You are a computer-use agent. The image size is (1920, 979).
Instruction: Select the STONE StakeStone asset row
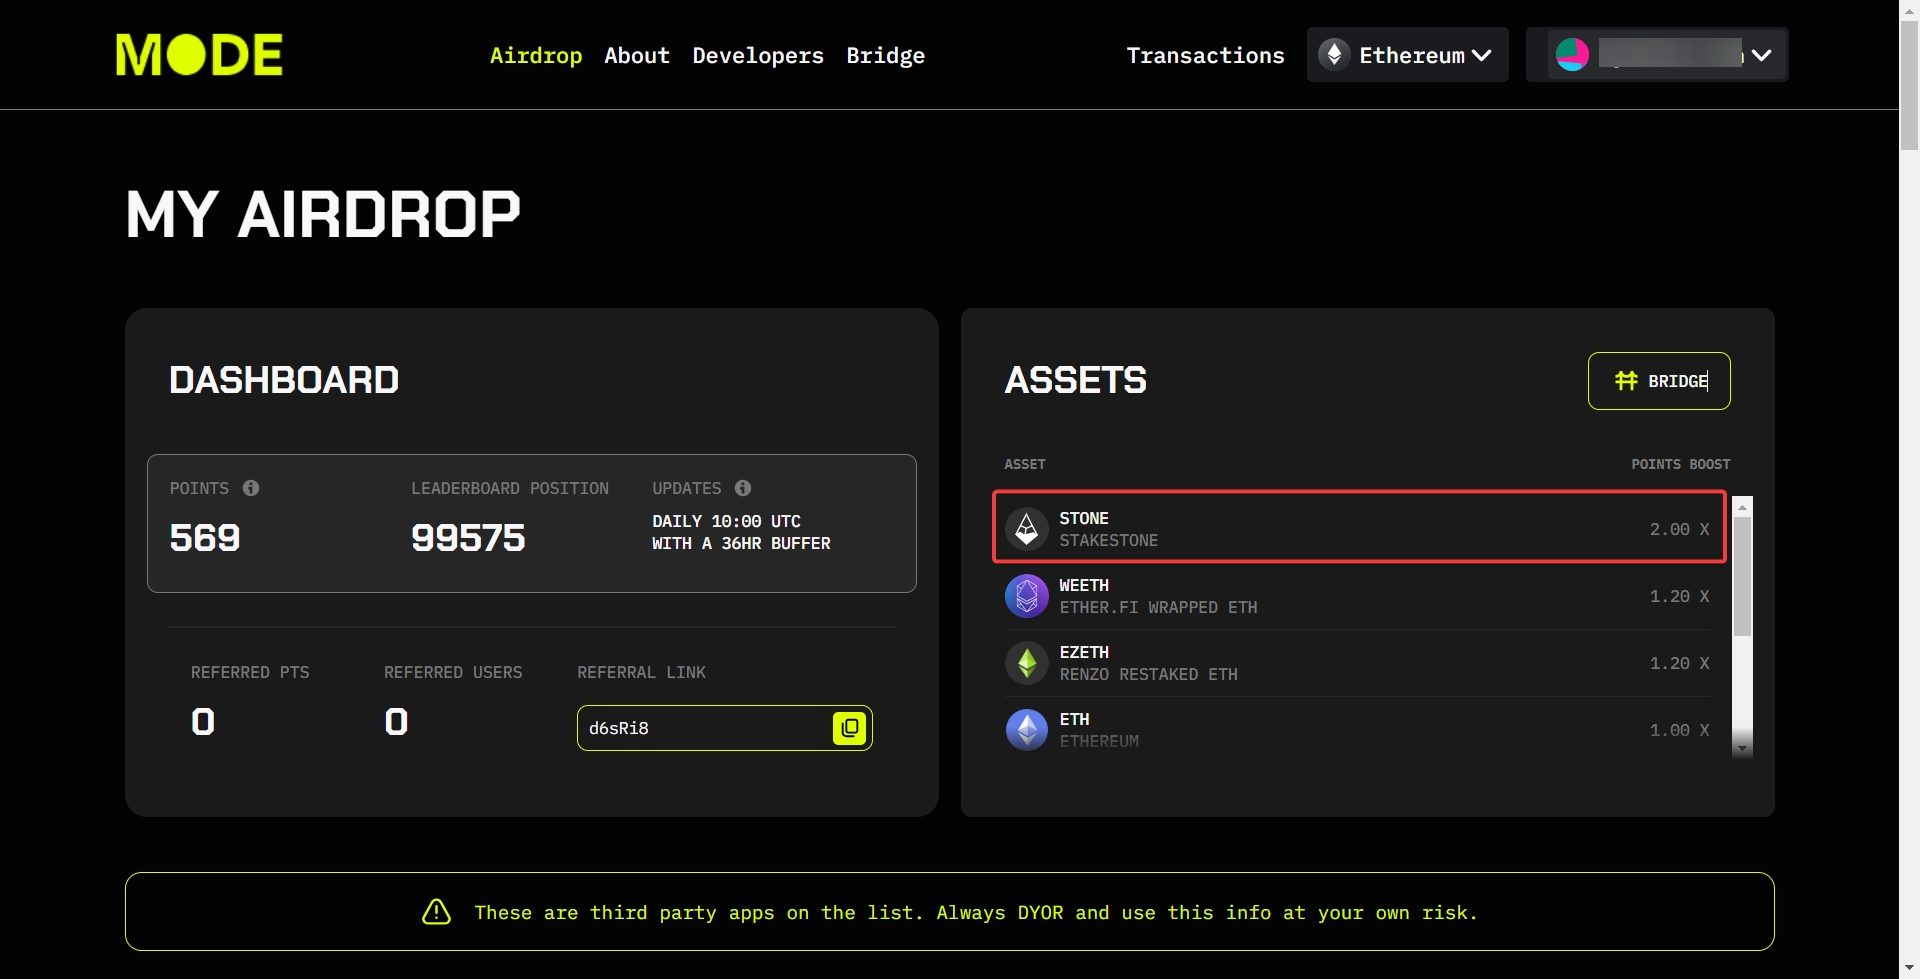click(1358, 528)
